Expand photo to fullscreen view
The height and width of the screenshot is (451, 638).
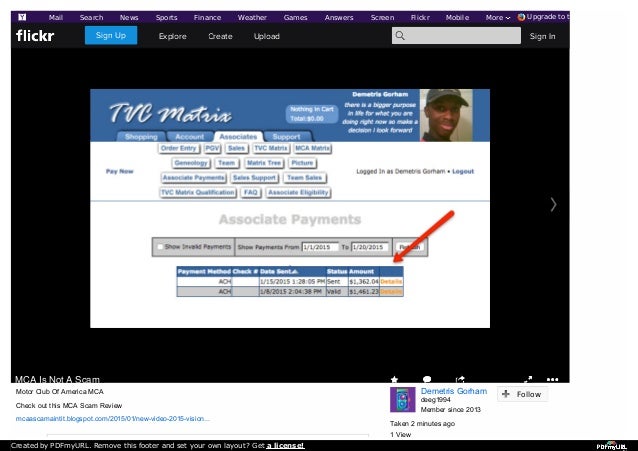528,379
